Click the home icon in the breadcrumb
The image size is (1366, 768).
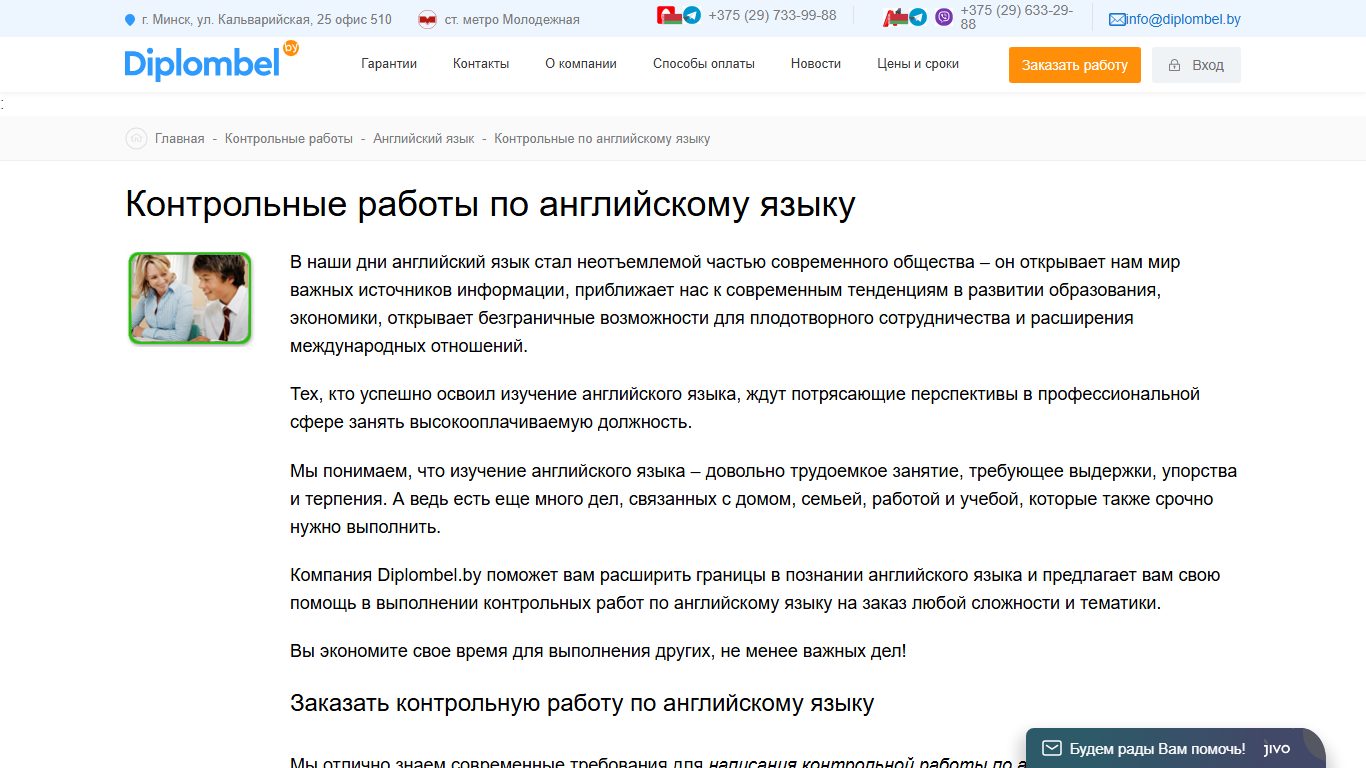(136, 139)
